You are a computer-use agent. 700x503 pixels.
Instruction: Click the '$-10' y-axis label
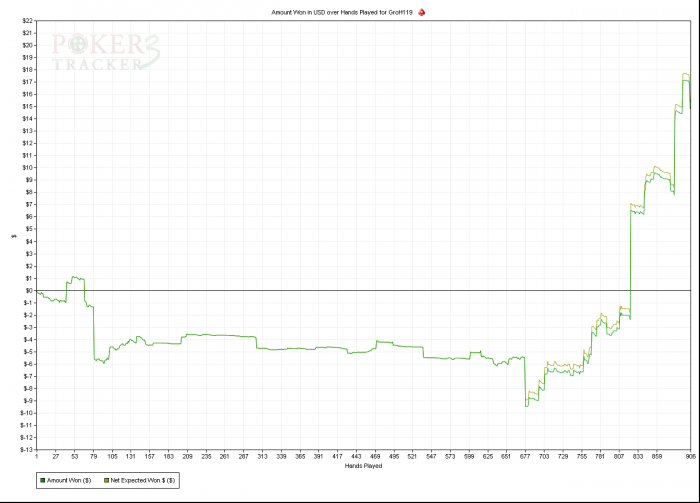[x=26, y=413]
